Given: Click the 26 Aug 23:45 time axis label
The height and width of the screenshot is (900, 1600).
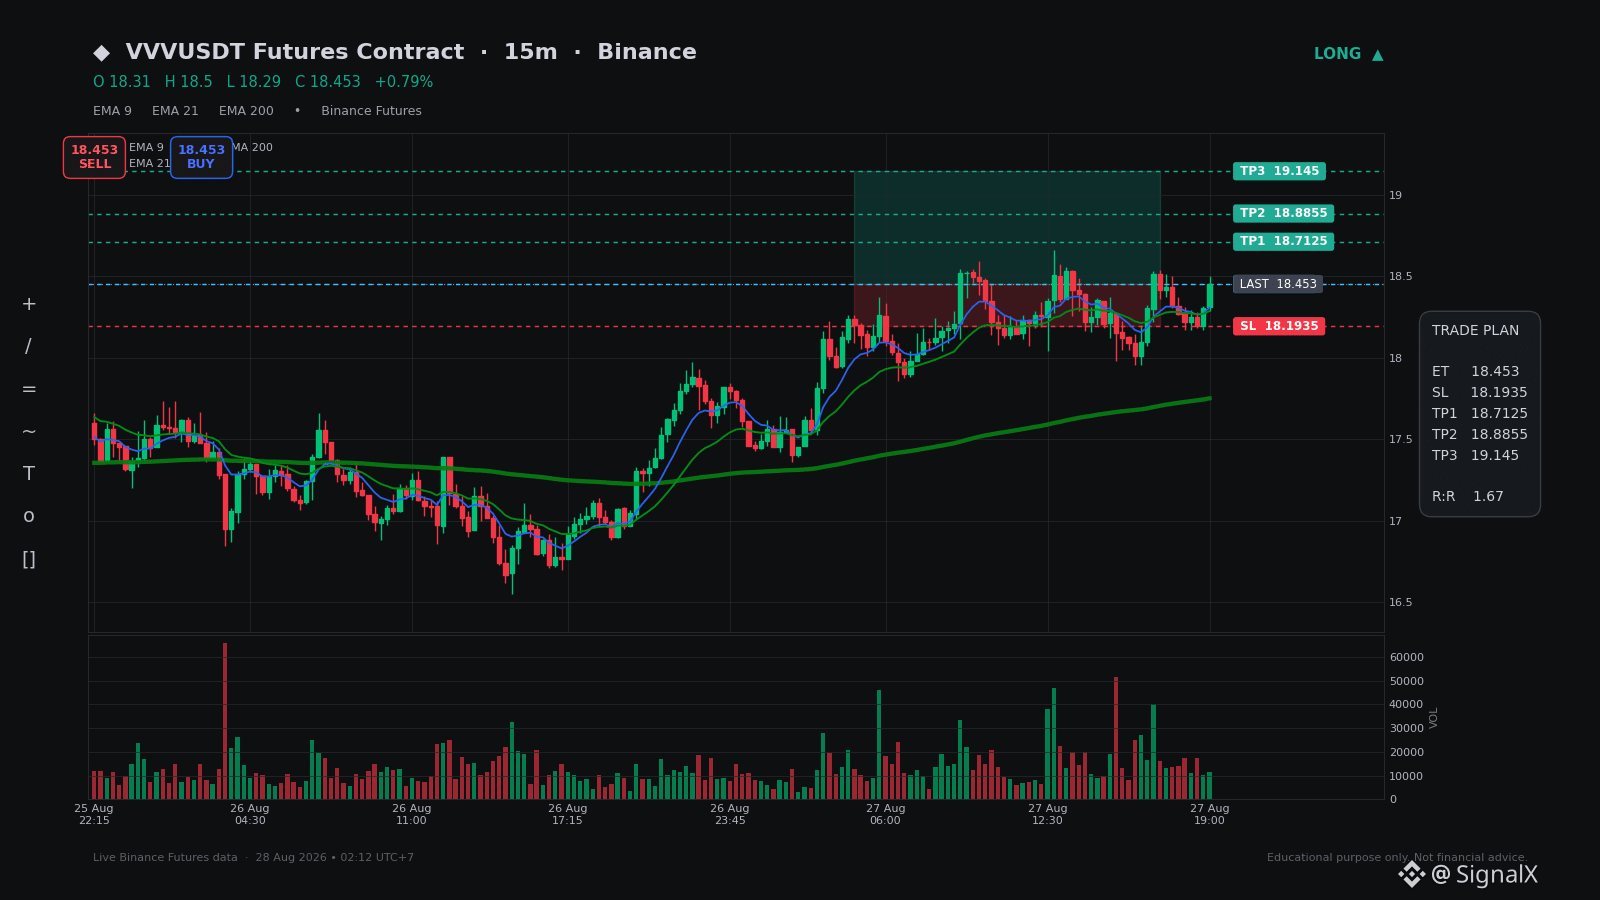Looking at the screenshot, I should [x=730, y=814].
